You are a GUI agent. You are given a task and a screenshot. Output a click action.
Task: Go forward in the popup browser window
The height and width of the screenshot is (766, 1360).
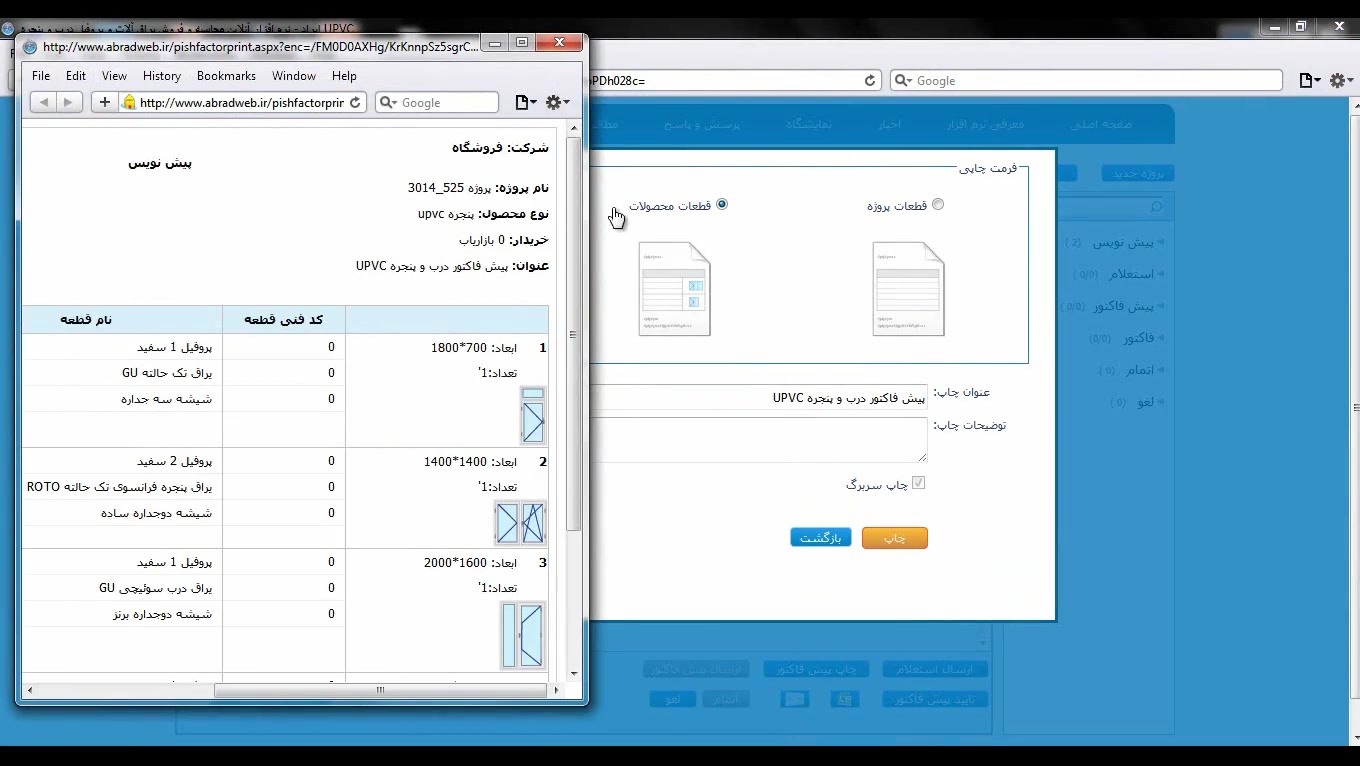coord(69,102)
